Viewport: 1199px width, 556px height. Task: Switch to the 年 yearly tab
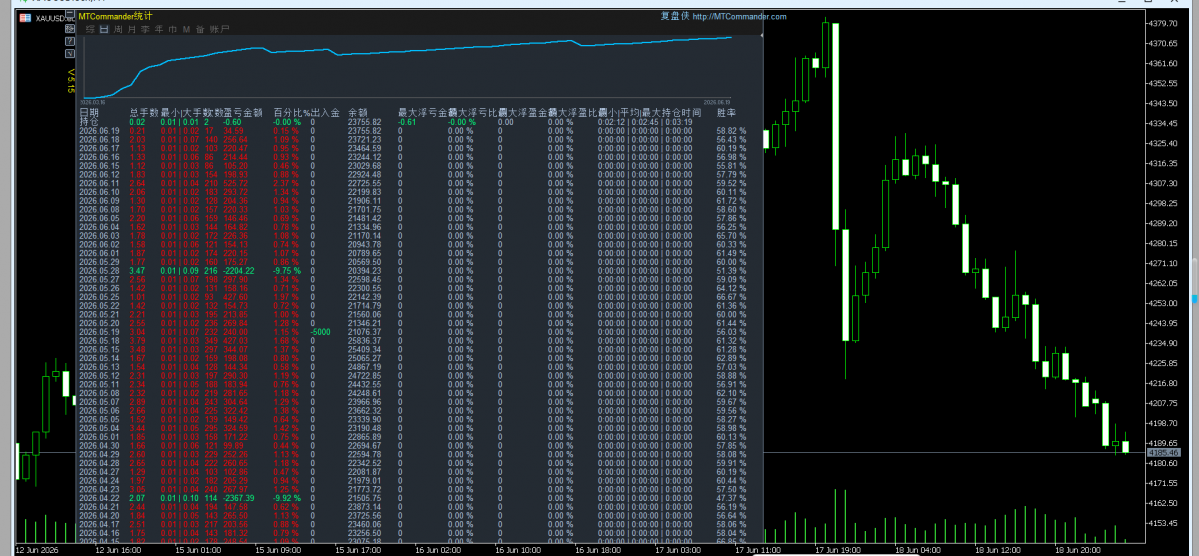(159, 29)
